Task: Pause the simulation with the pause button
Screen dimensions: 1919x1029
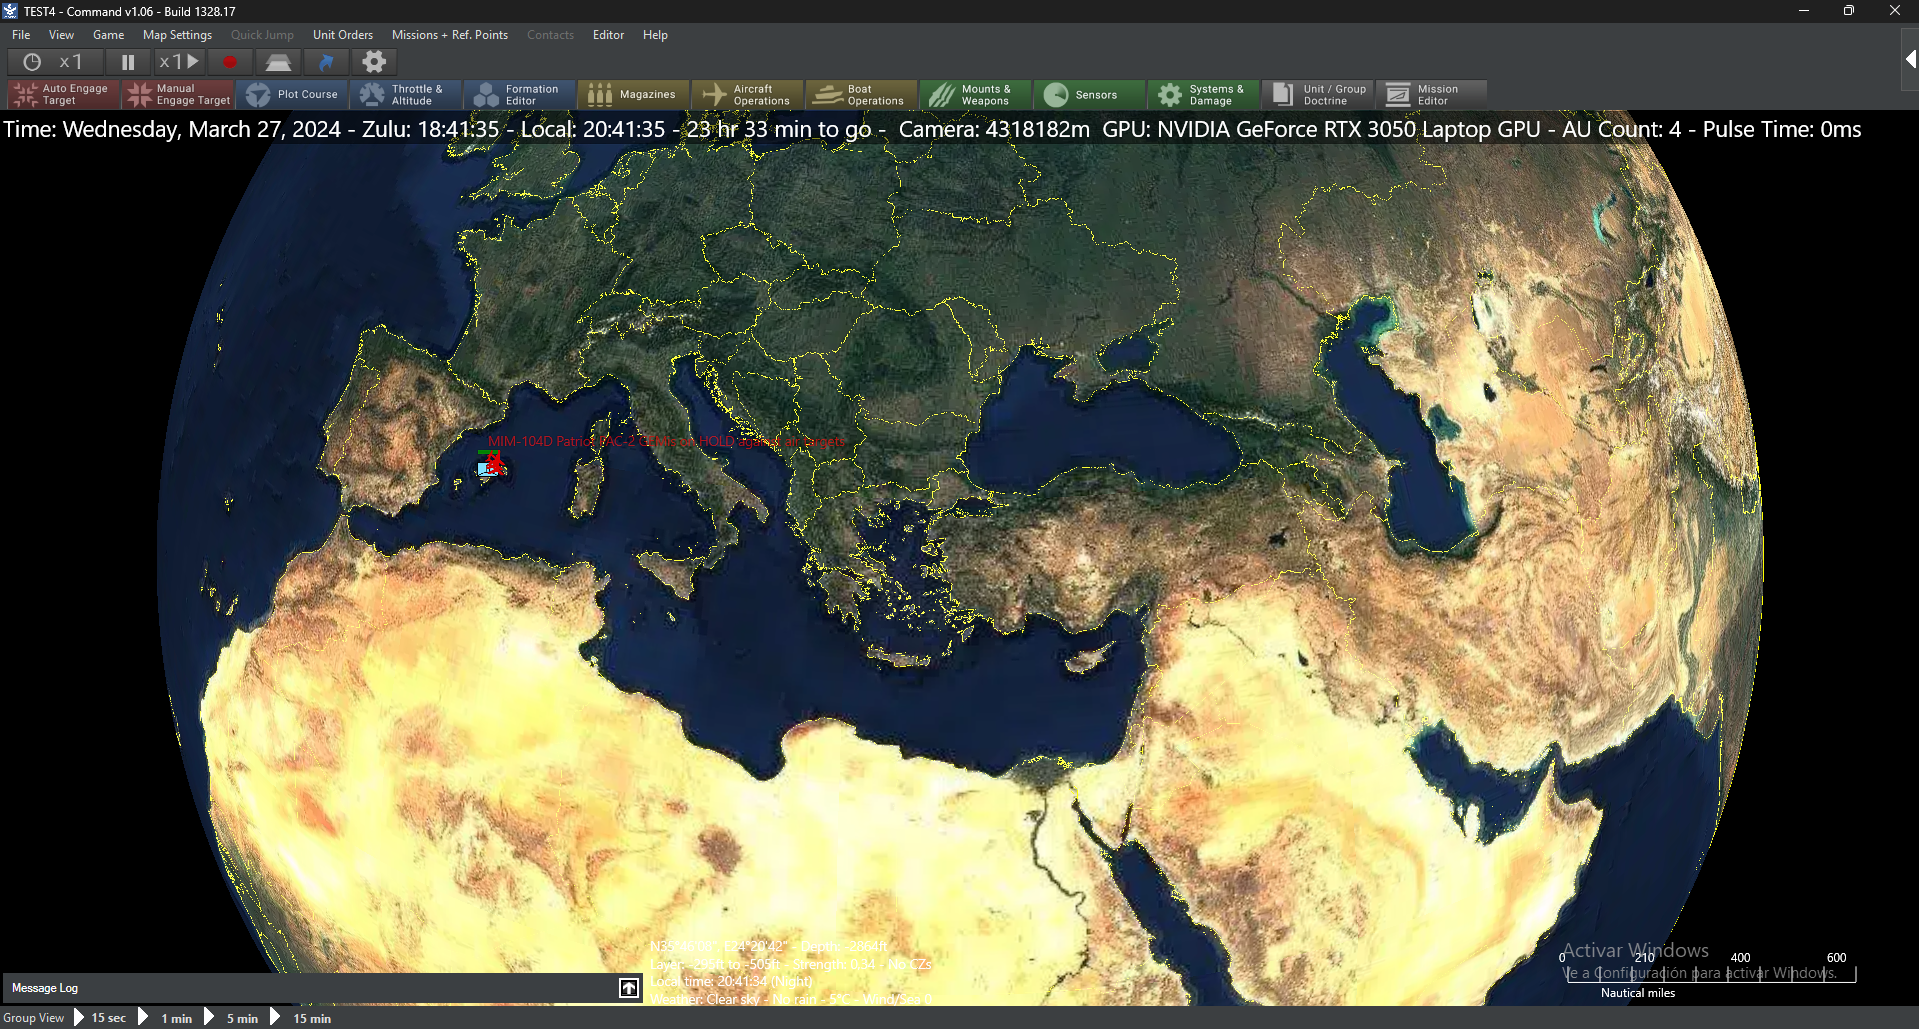Action: (128, 62)
